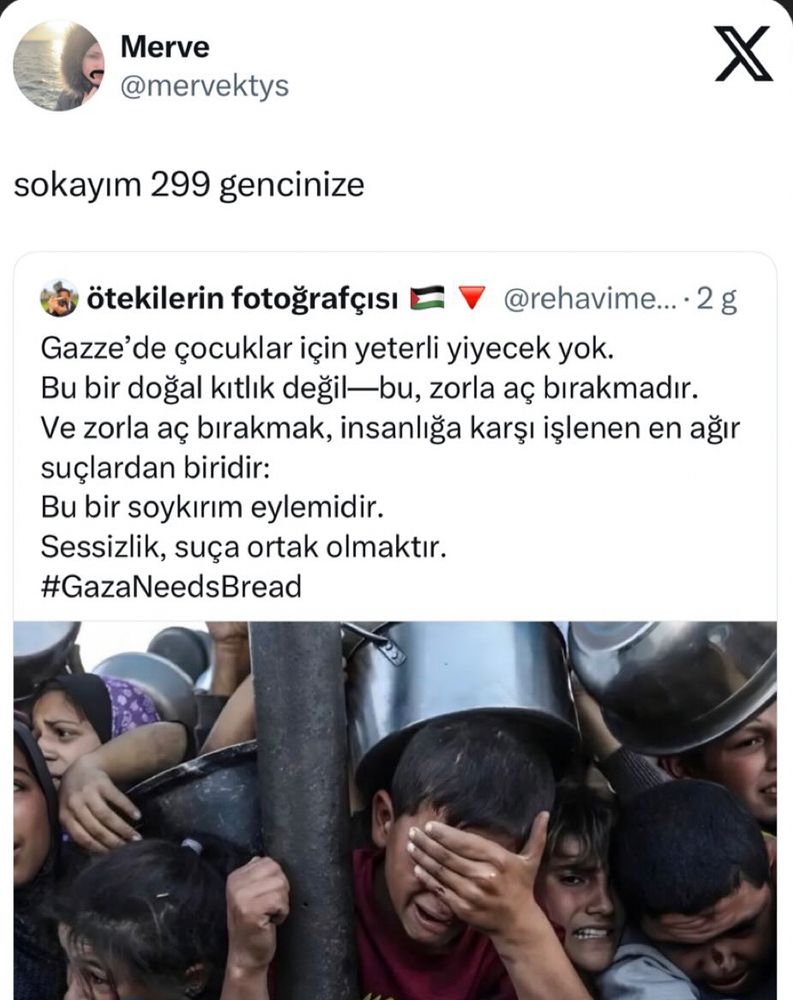Click the red downward triangle emoji
Screen dimensions: 793x1000
pos(472,298)
